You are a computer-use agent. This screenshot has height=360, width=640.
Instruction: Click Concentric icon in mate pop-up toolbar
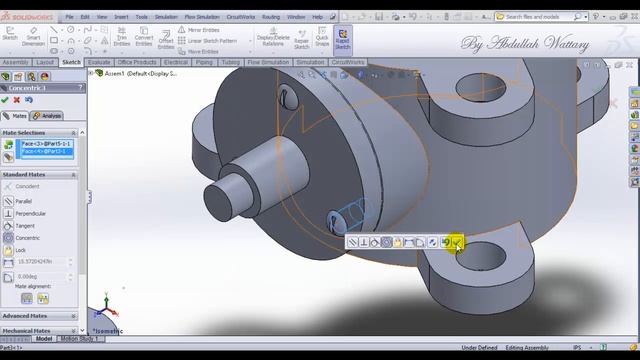click(386, 242)
